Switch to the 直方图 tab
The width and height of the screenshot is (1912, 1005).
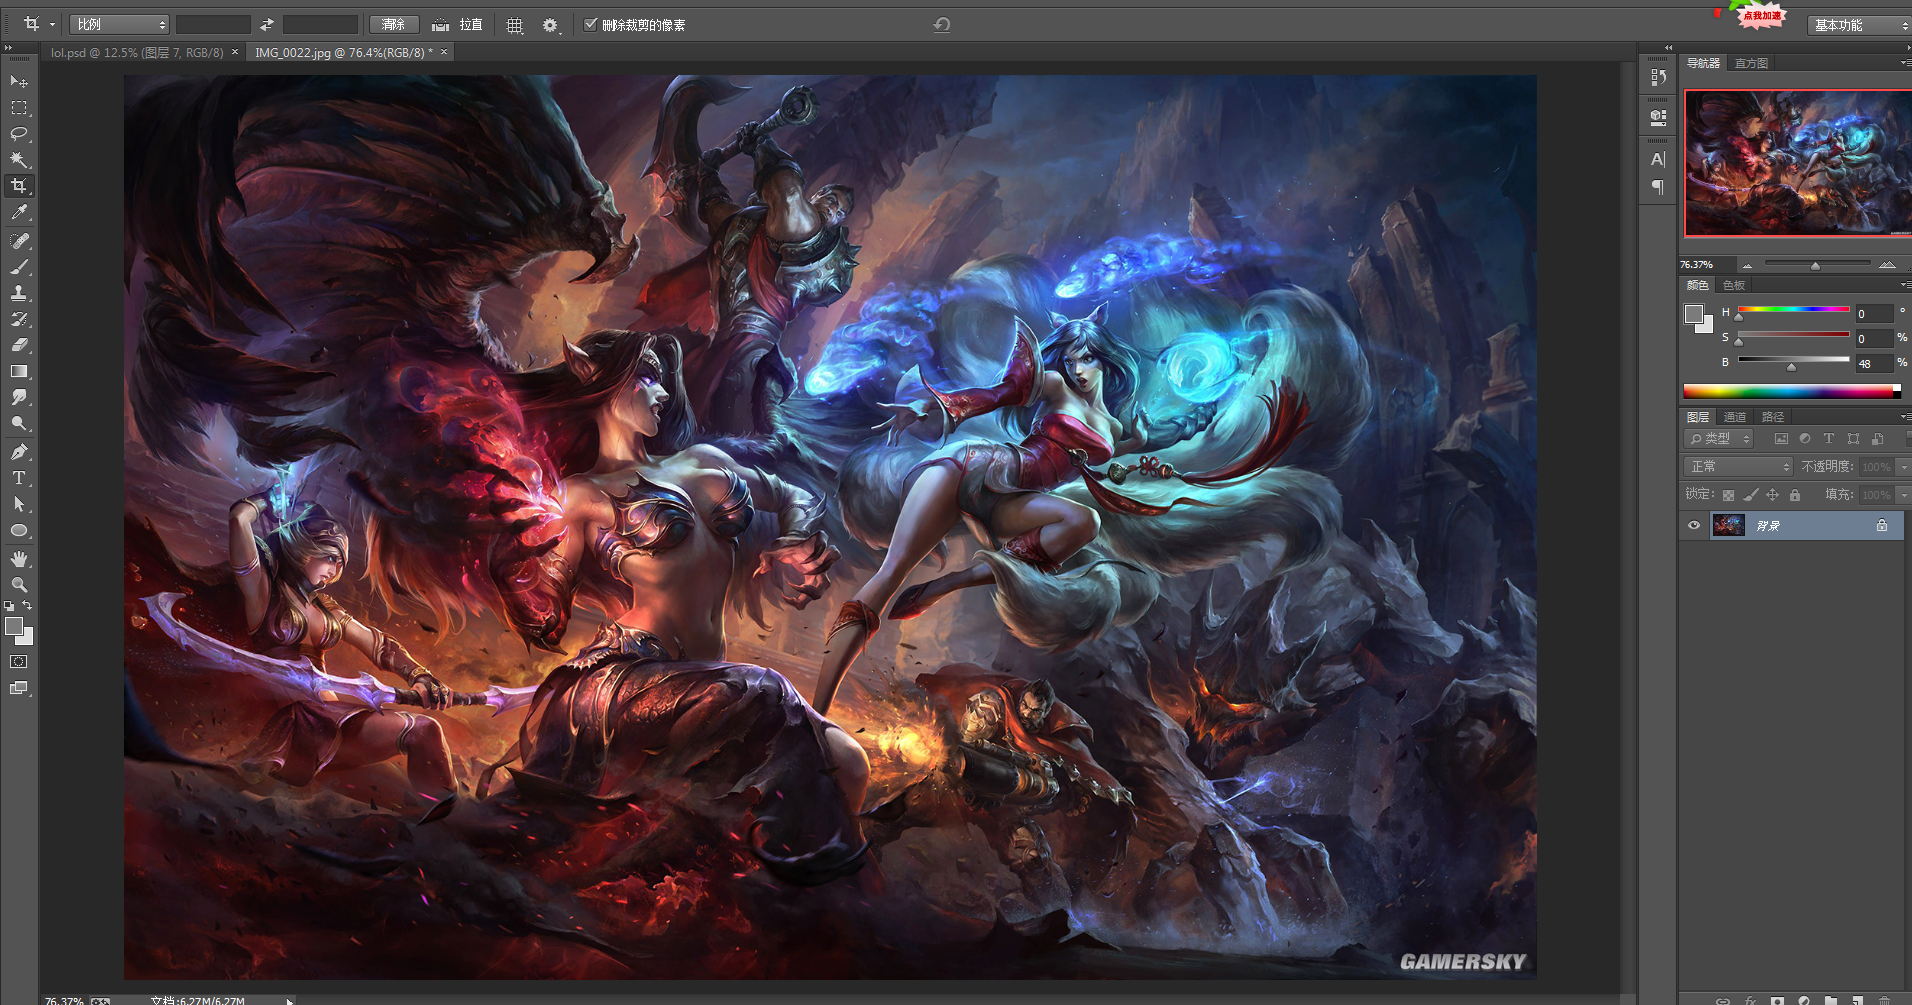(1751, 63)
